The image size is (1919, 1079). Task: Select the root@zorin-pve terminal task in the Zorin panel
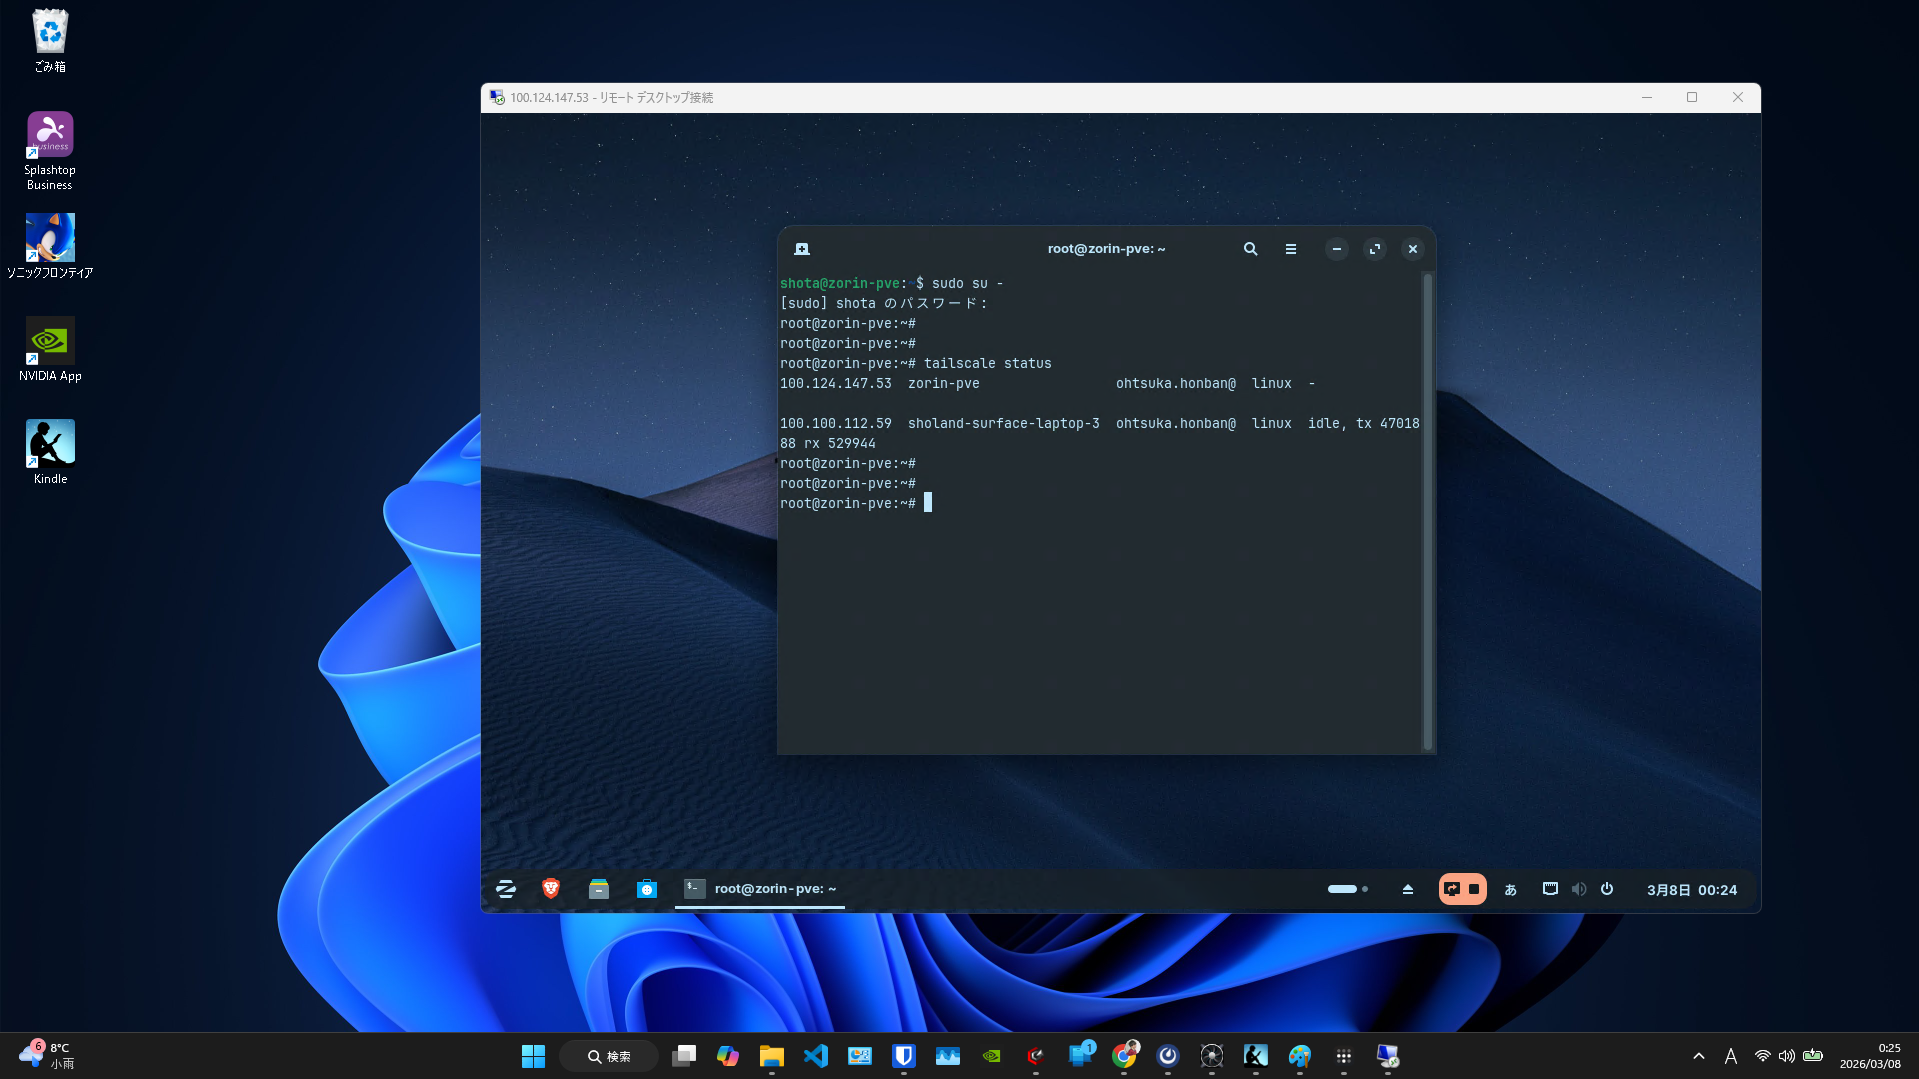(x=760, y=889)
